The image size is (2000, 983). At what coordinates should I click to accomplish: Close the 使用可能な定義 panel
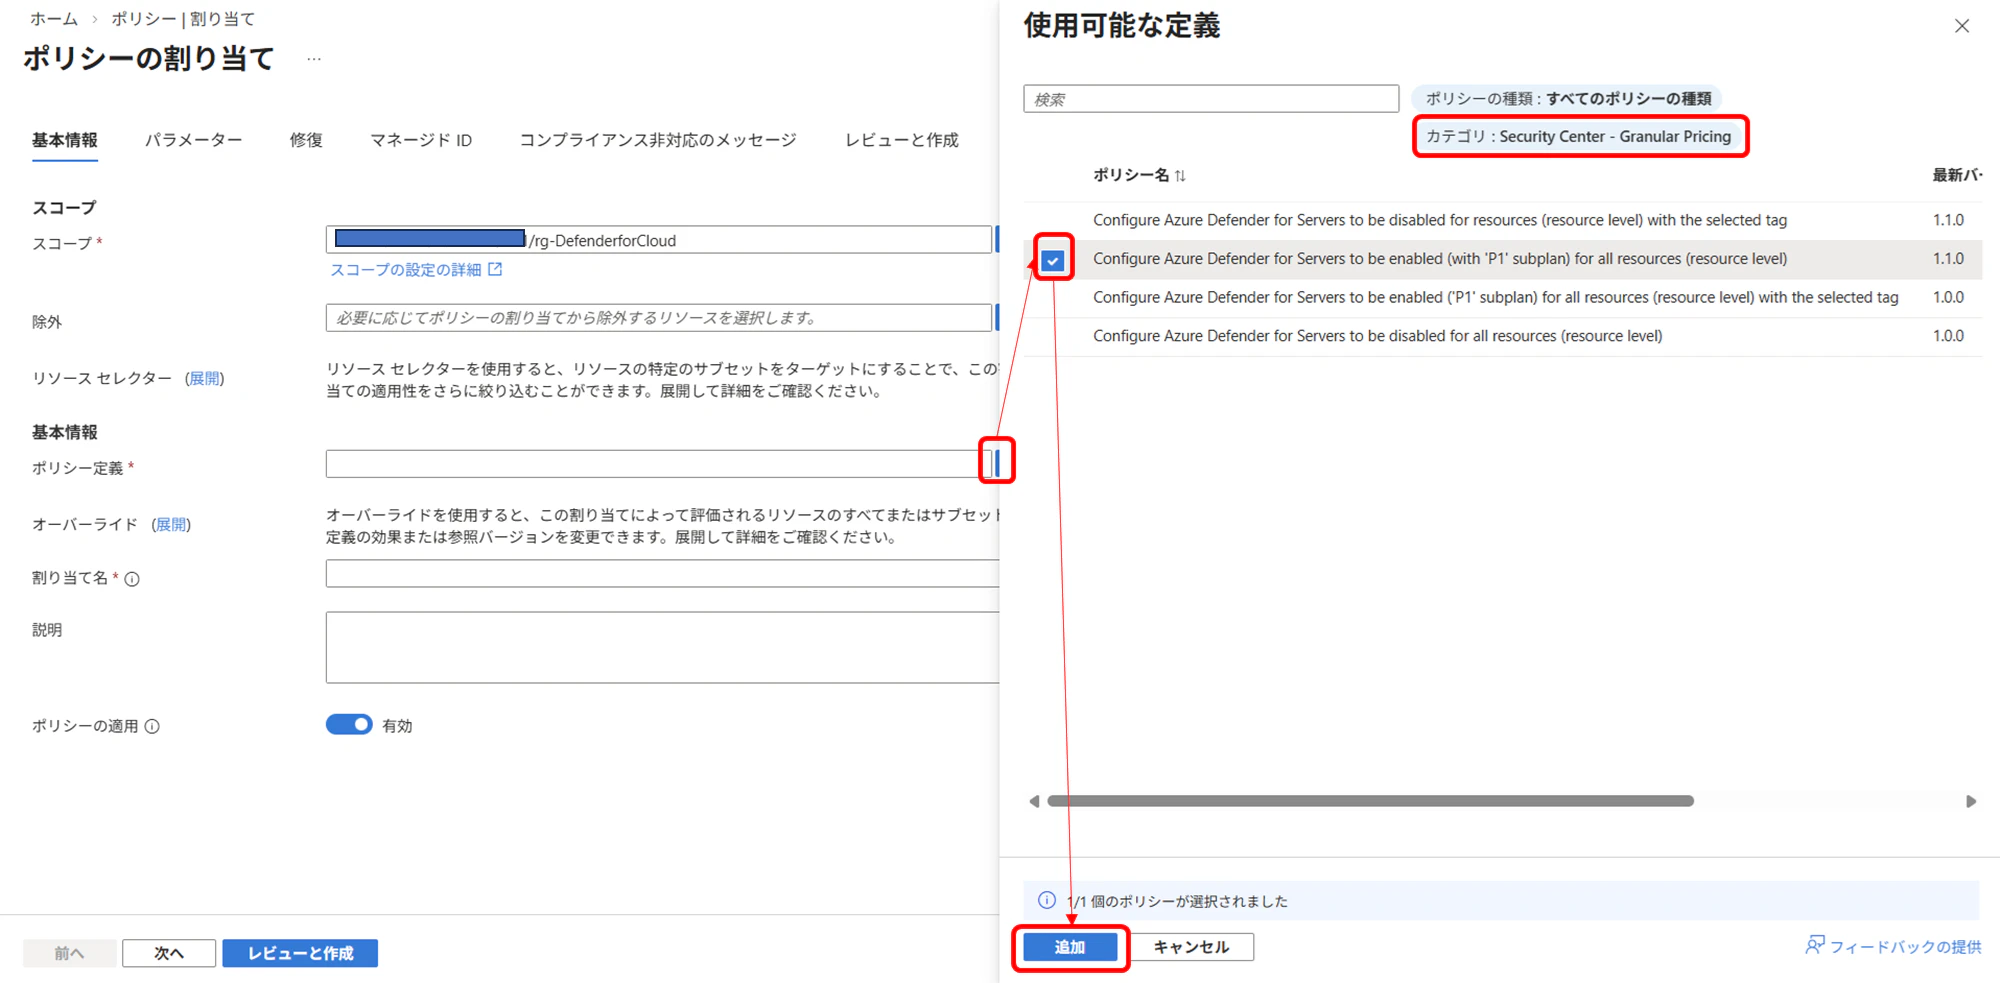click(x=1962, y=26)
